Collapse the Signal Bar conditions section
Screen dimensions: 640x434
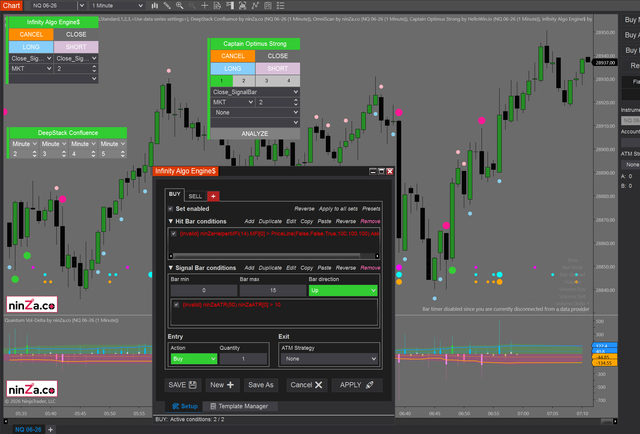click(171, 268)
